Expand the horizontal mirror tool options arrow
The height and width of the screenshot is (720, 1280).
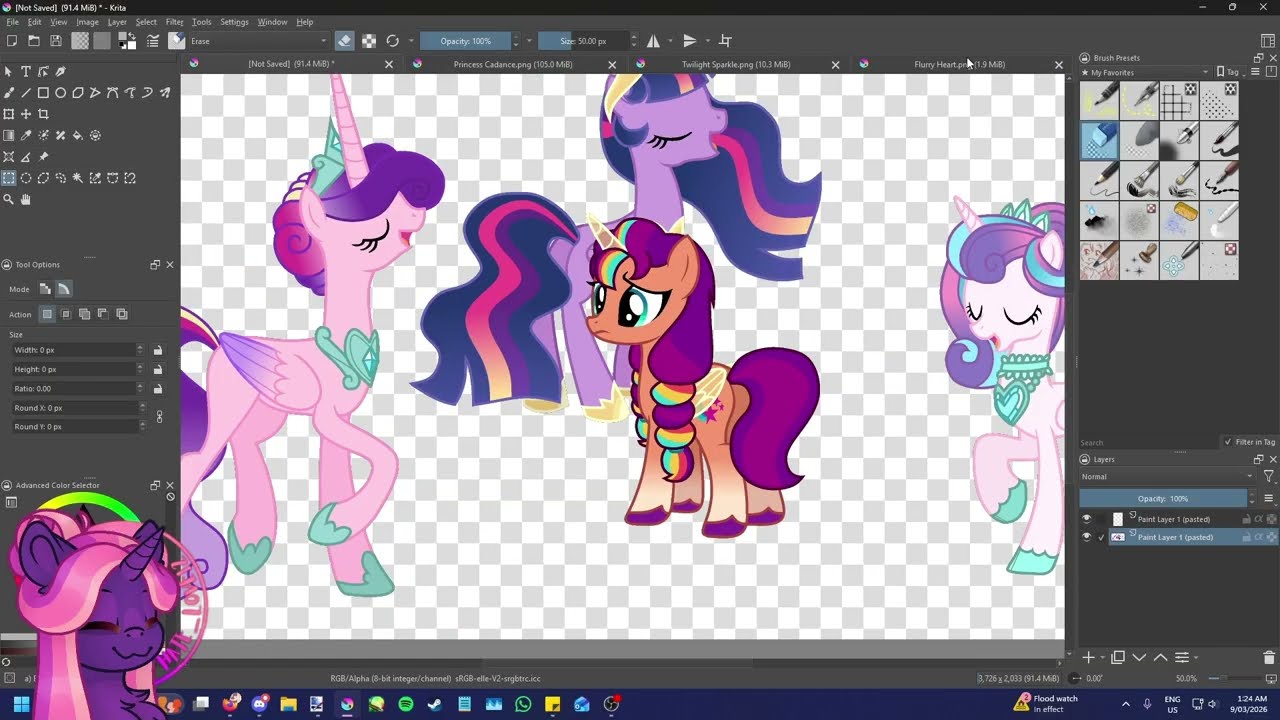pos(670,41)
